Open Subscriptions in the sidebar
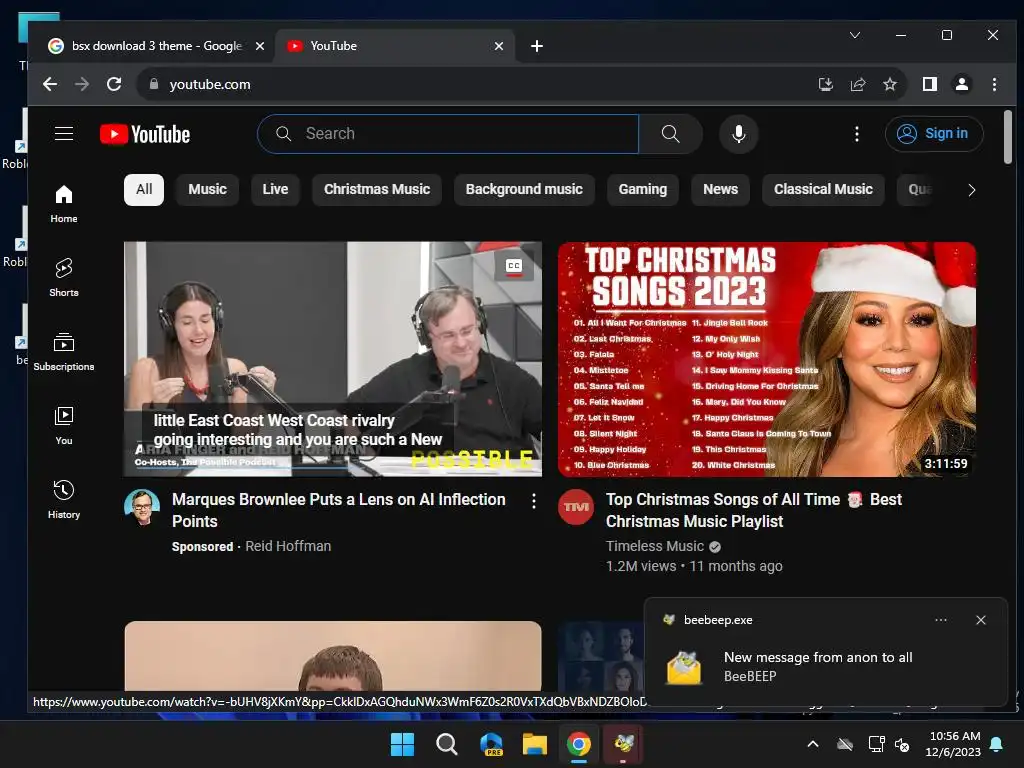 64,351
